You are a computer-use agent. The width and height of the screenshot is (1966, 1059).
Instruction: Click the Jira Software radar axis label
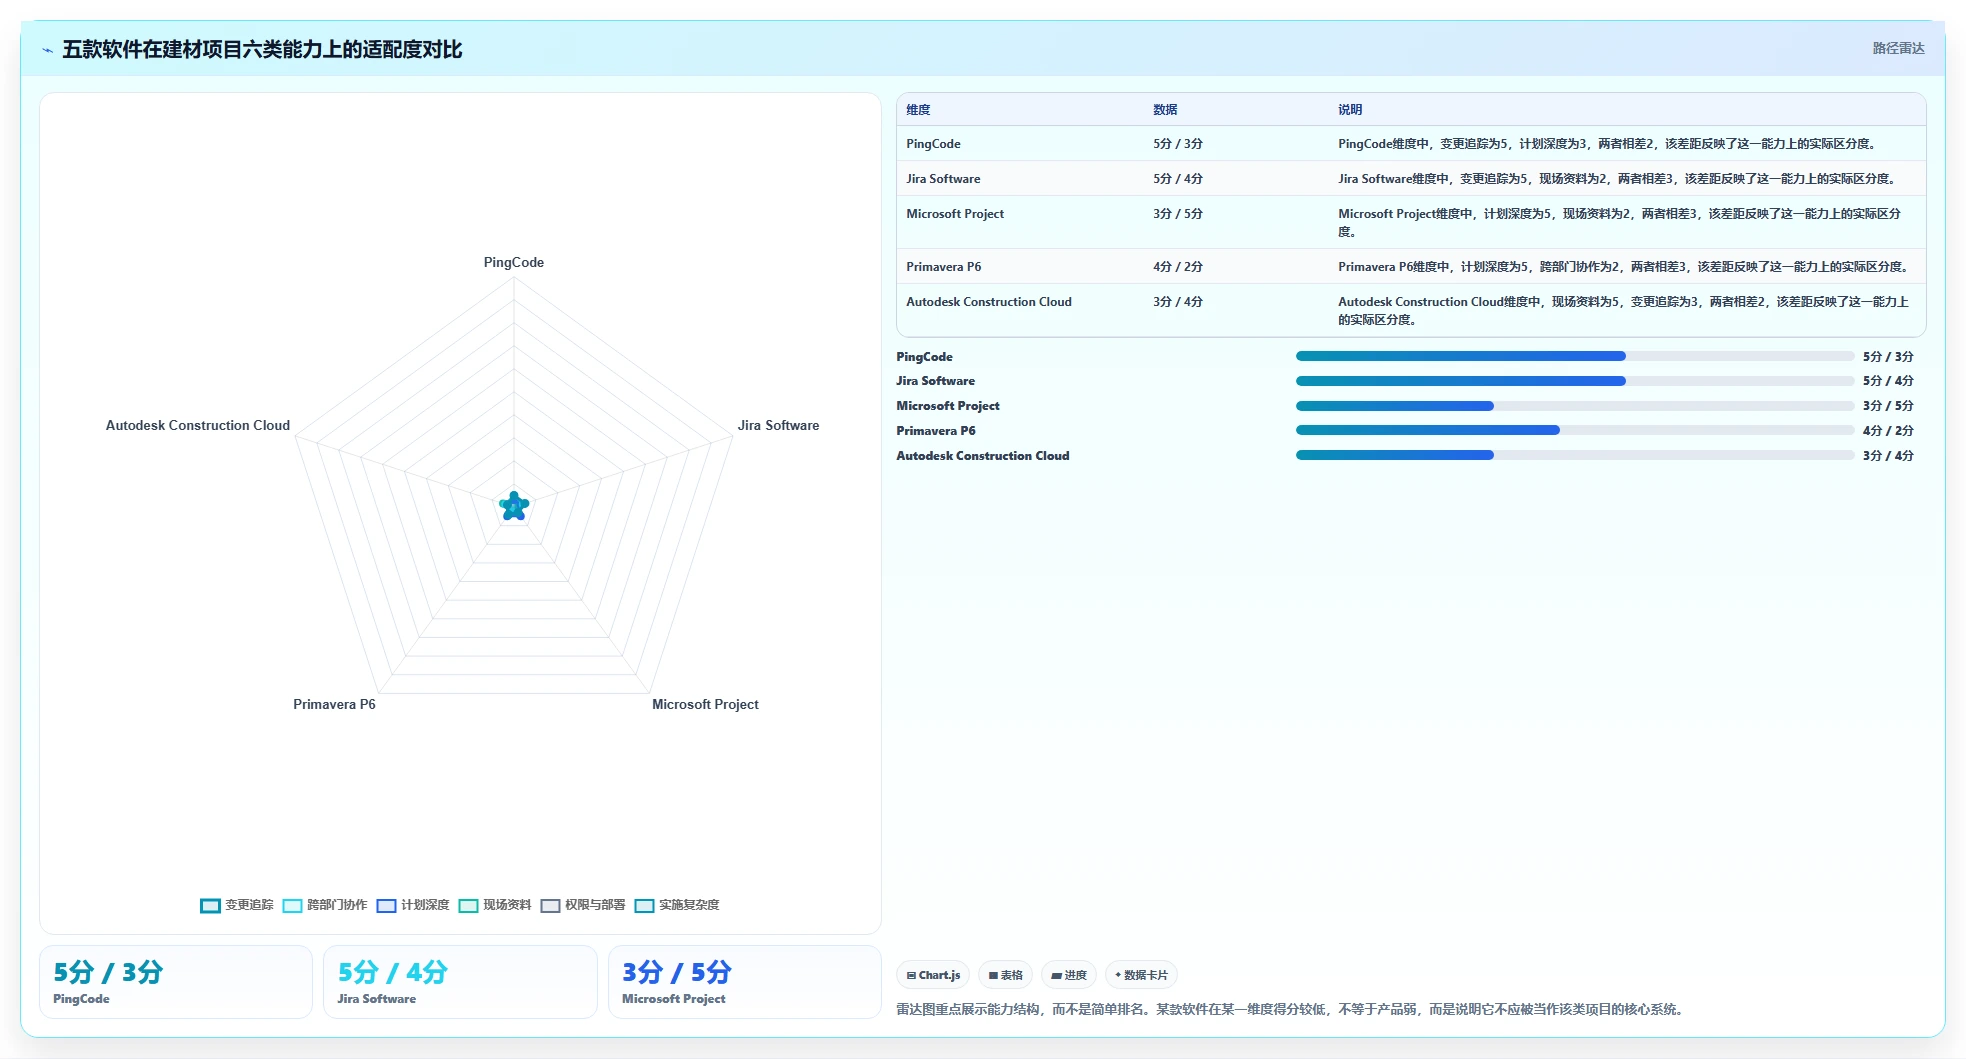(778, 425)
